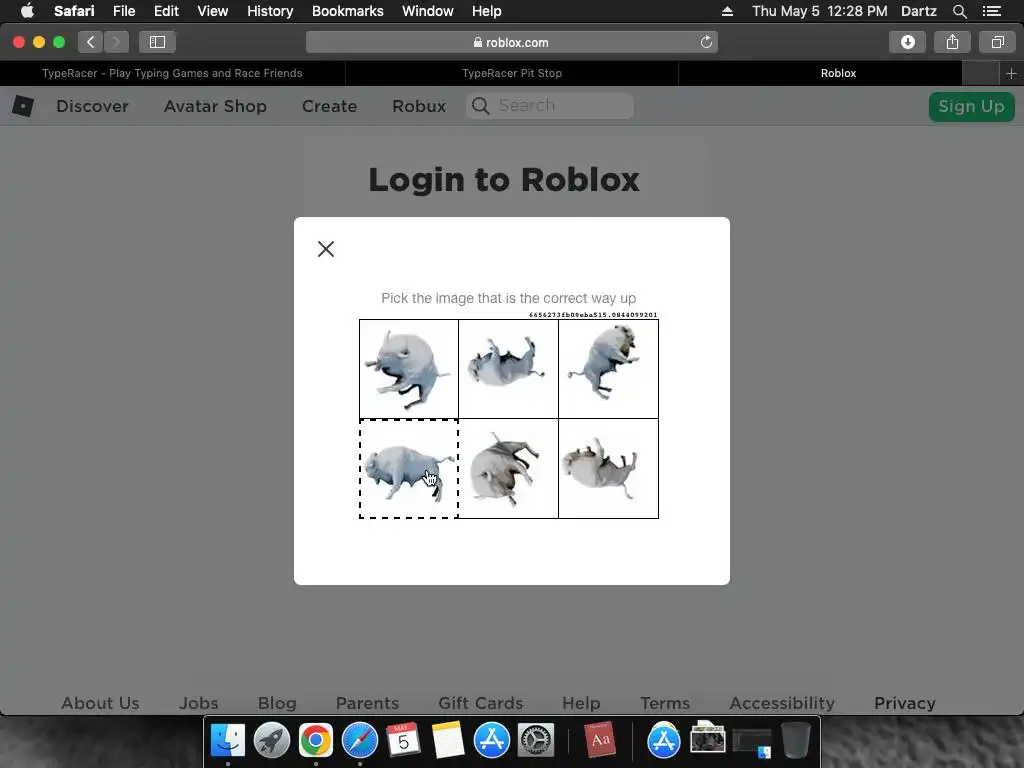Open Notes from the Dock
This screenshot has height=768, width=1024.
447,740
